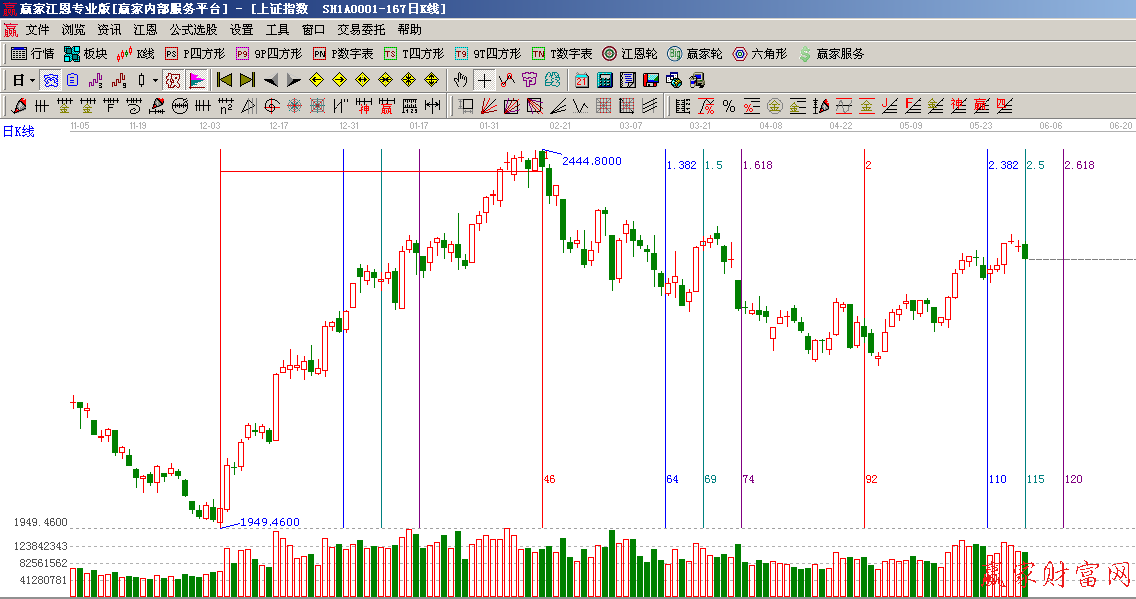Click the floppy disk save icon

point(650,80)
